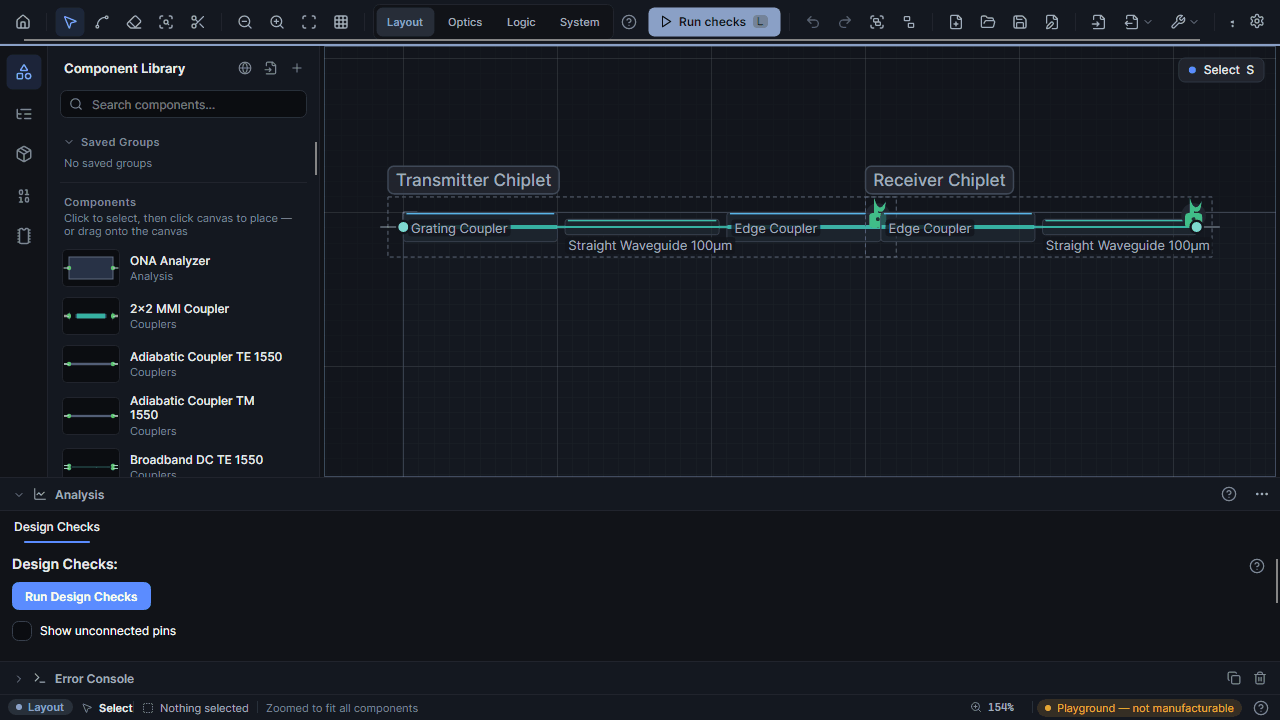Switch to the Logic tab
The width and height of the screenshot is (1280, 720).
pyautogui.click(x=521, y=22)
